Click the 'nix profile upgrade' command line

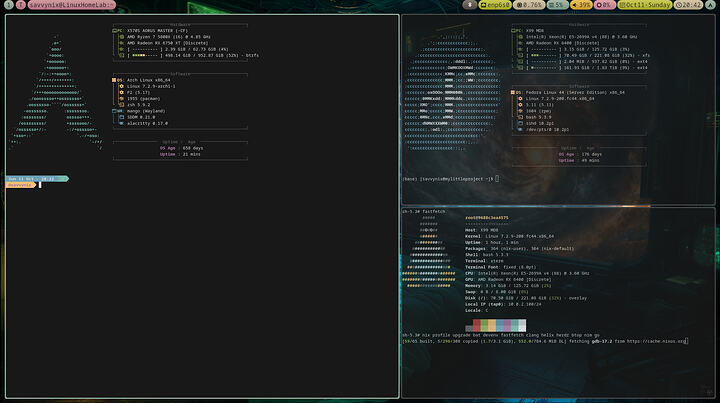(501, 335)
